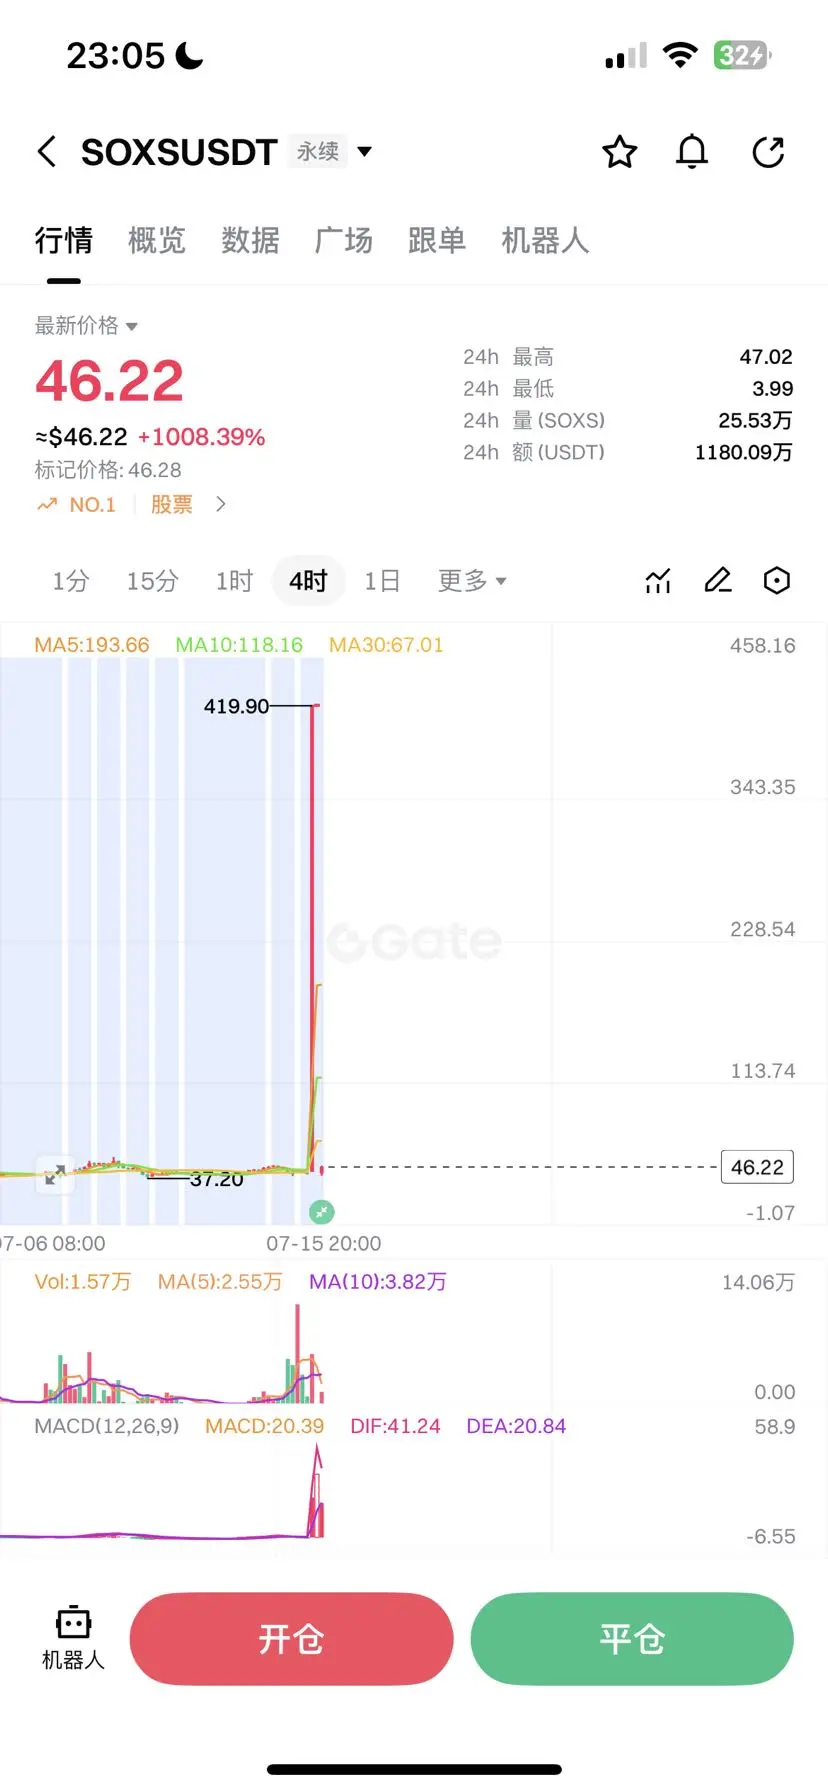Tap DIF:41.24 value
The width and height of the screenshot is (828, 1792).
(395, 1426)
